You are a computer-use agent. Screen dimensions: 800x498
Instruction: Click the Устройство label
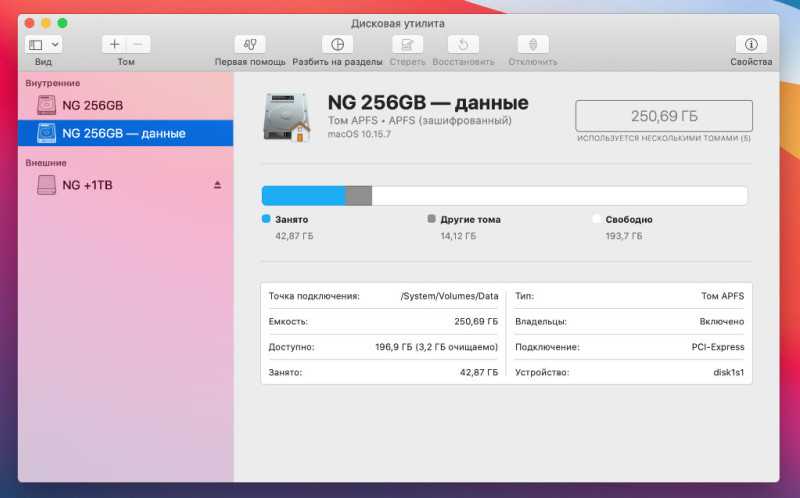pos(542,372)
